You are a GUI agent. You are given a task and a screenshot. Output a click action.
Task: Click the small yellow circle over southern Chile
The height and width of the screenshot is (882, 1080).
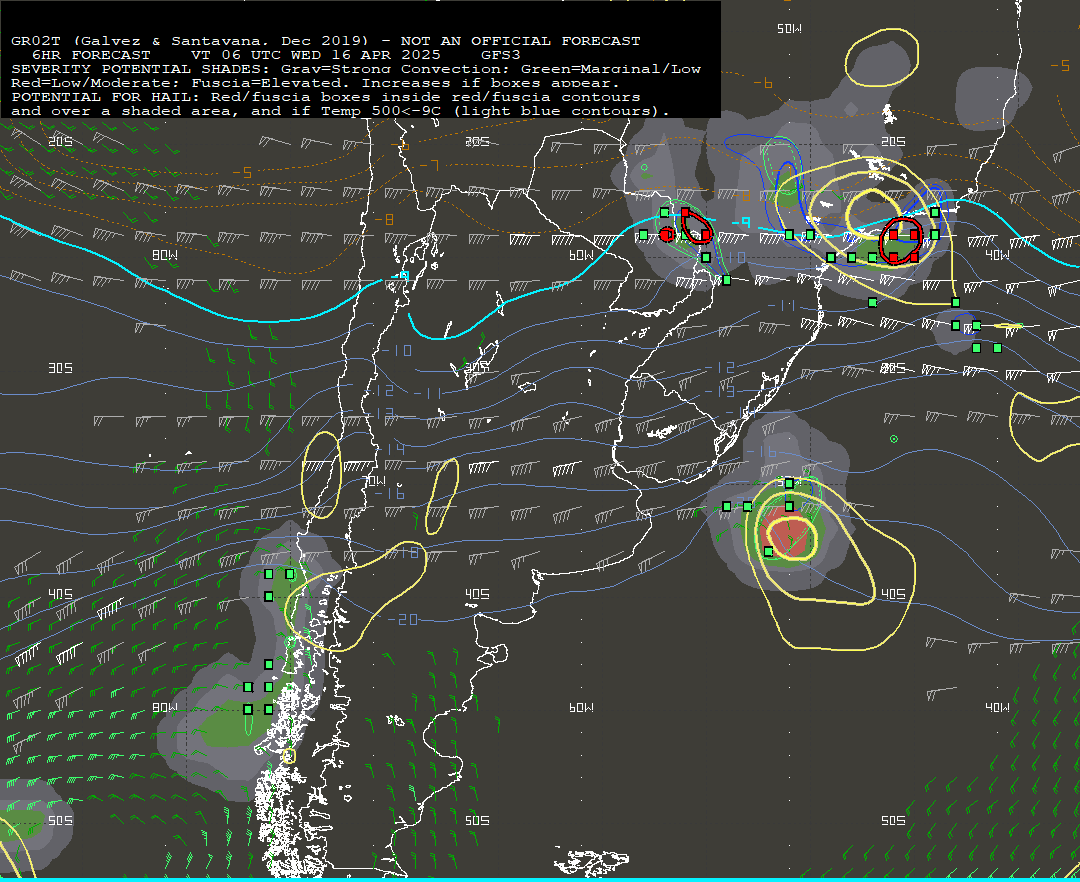click(289, 756)
